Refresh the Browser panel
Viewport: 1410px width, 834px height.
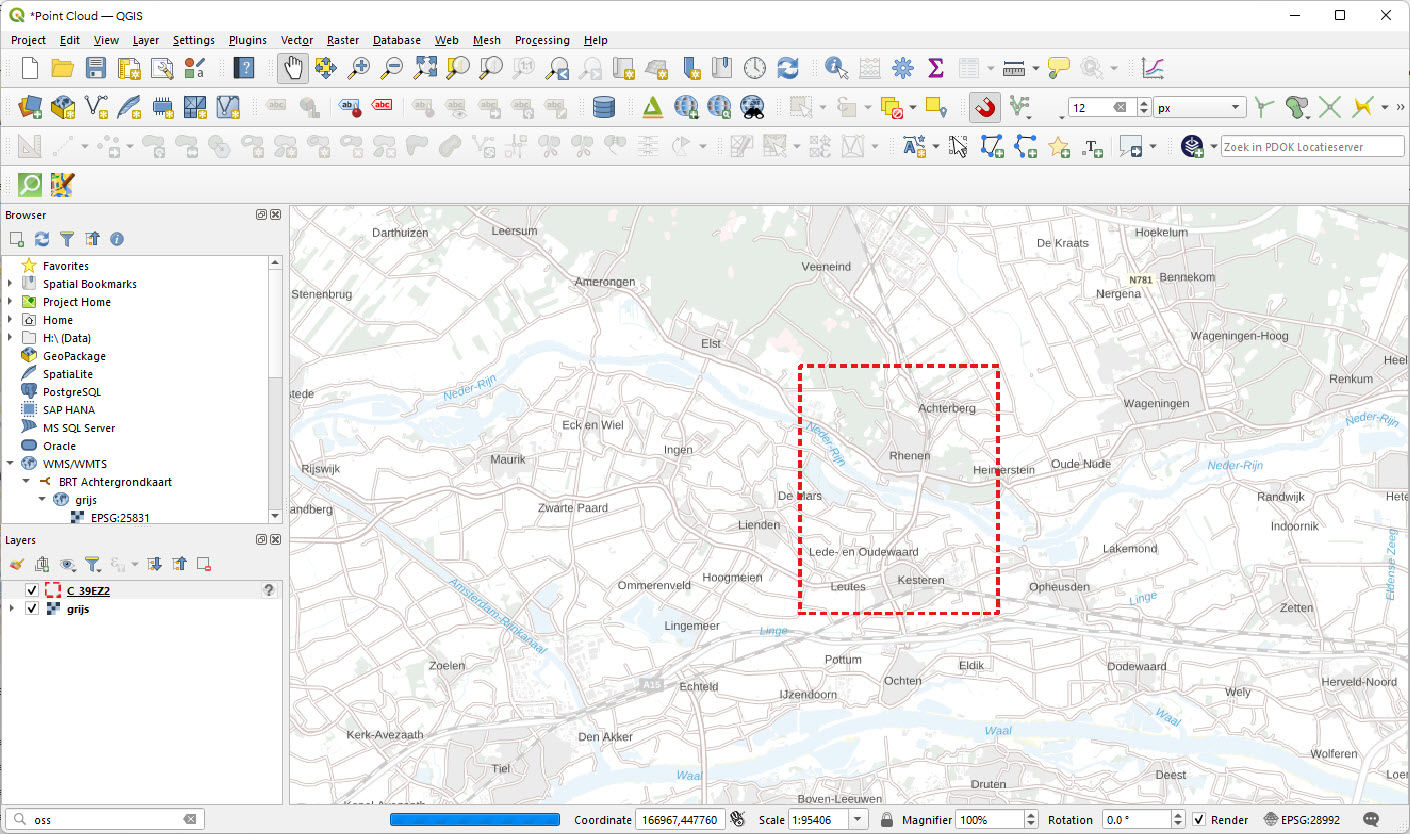40,239
